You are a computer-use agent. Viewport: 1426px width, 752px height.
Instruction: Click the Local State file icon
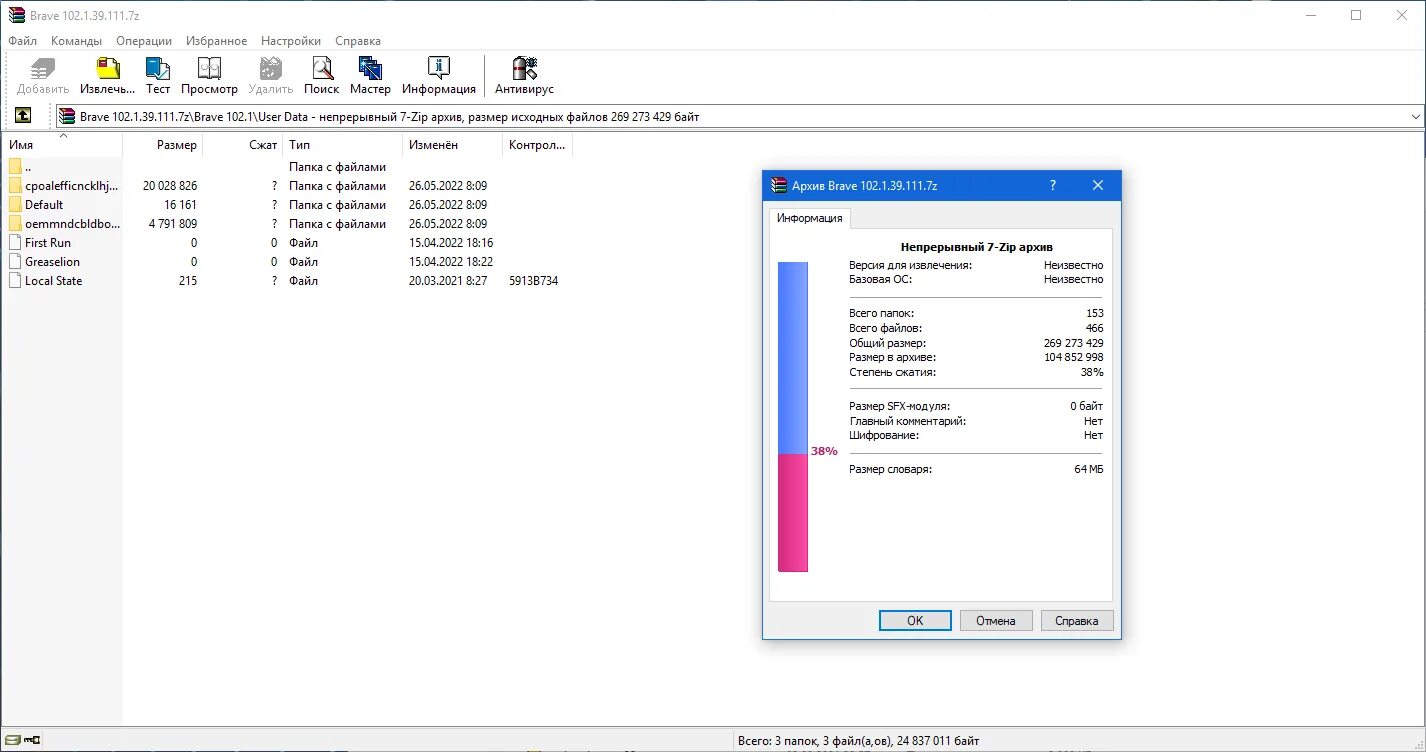tap(15, 281)
